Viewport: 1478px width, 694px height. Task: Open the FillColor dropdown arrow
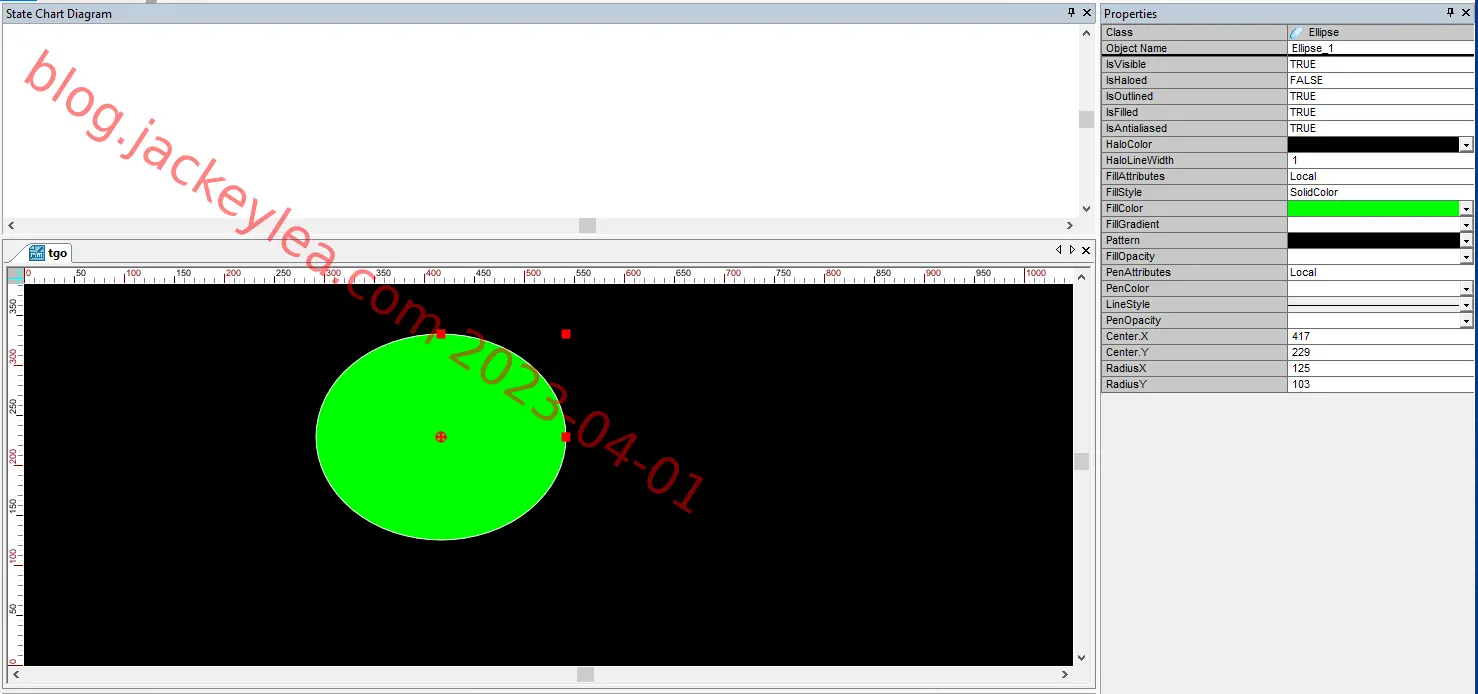pyautogui.click(x=1466, y=209)
